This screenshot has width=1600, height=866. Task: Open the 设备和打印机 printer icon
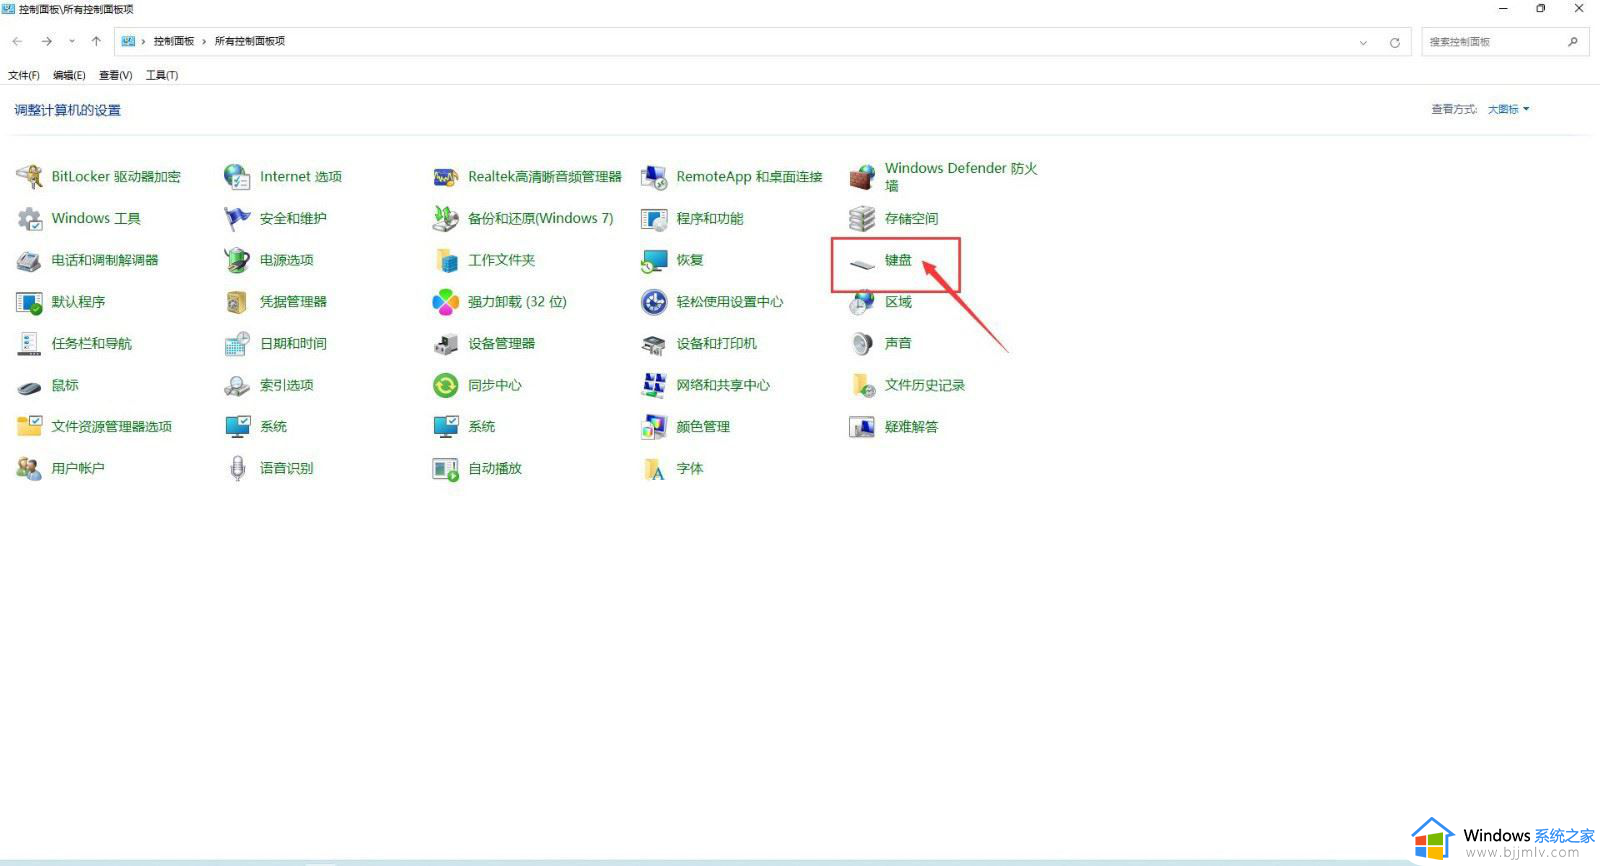[x=654, y=344]
